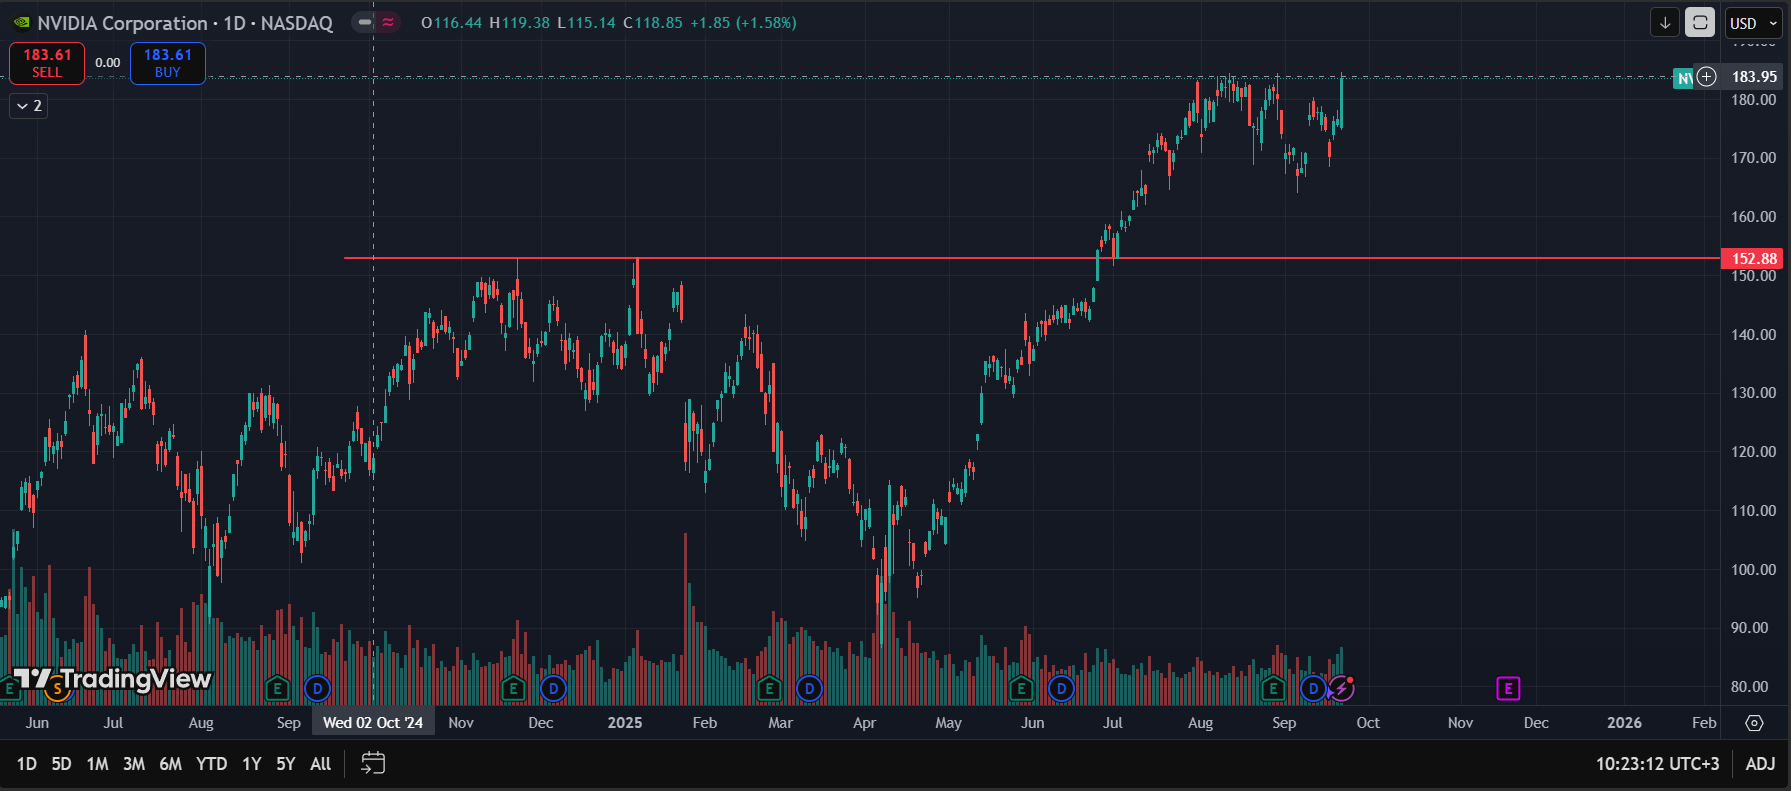Screen dimensions: 1791x791
Task: Toggle the ADJ adjusted data button
Action: (x=1760, y=764)
